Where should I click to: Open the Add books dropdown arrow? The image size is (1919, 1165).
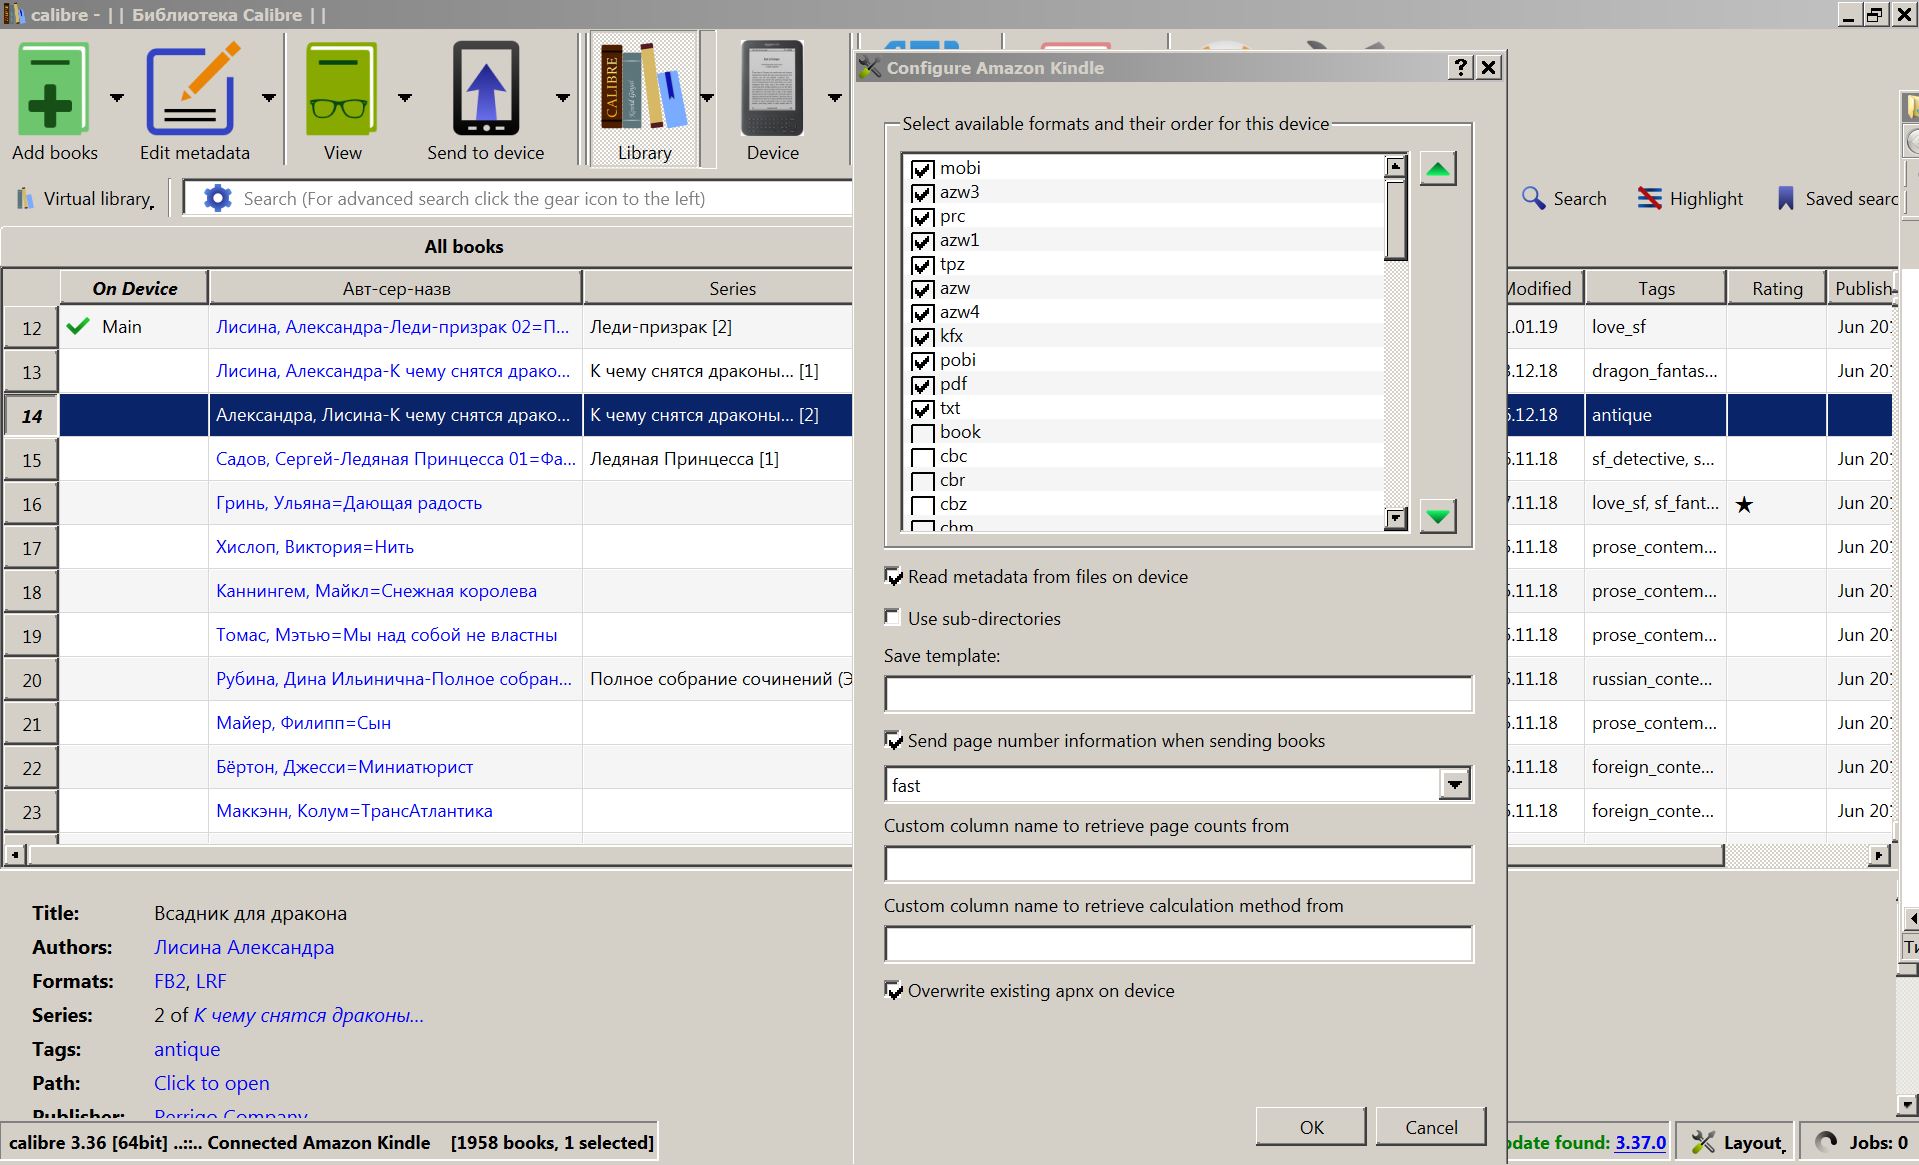117,98
